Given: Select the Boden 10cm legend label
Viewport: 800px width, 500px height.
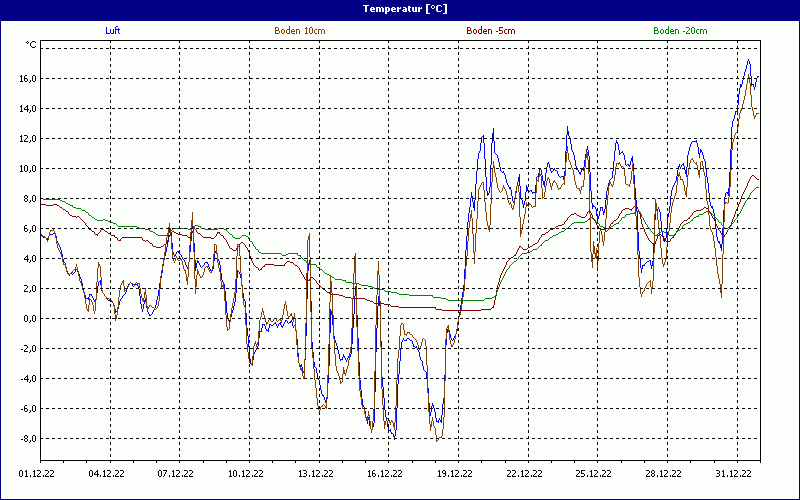Looking at the screenshot, I should tap(300, 31).
